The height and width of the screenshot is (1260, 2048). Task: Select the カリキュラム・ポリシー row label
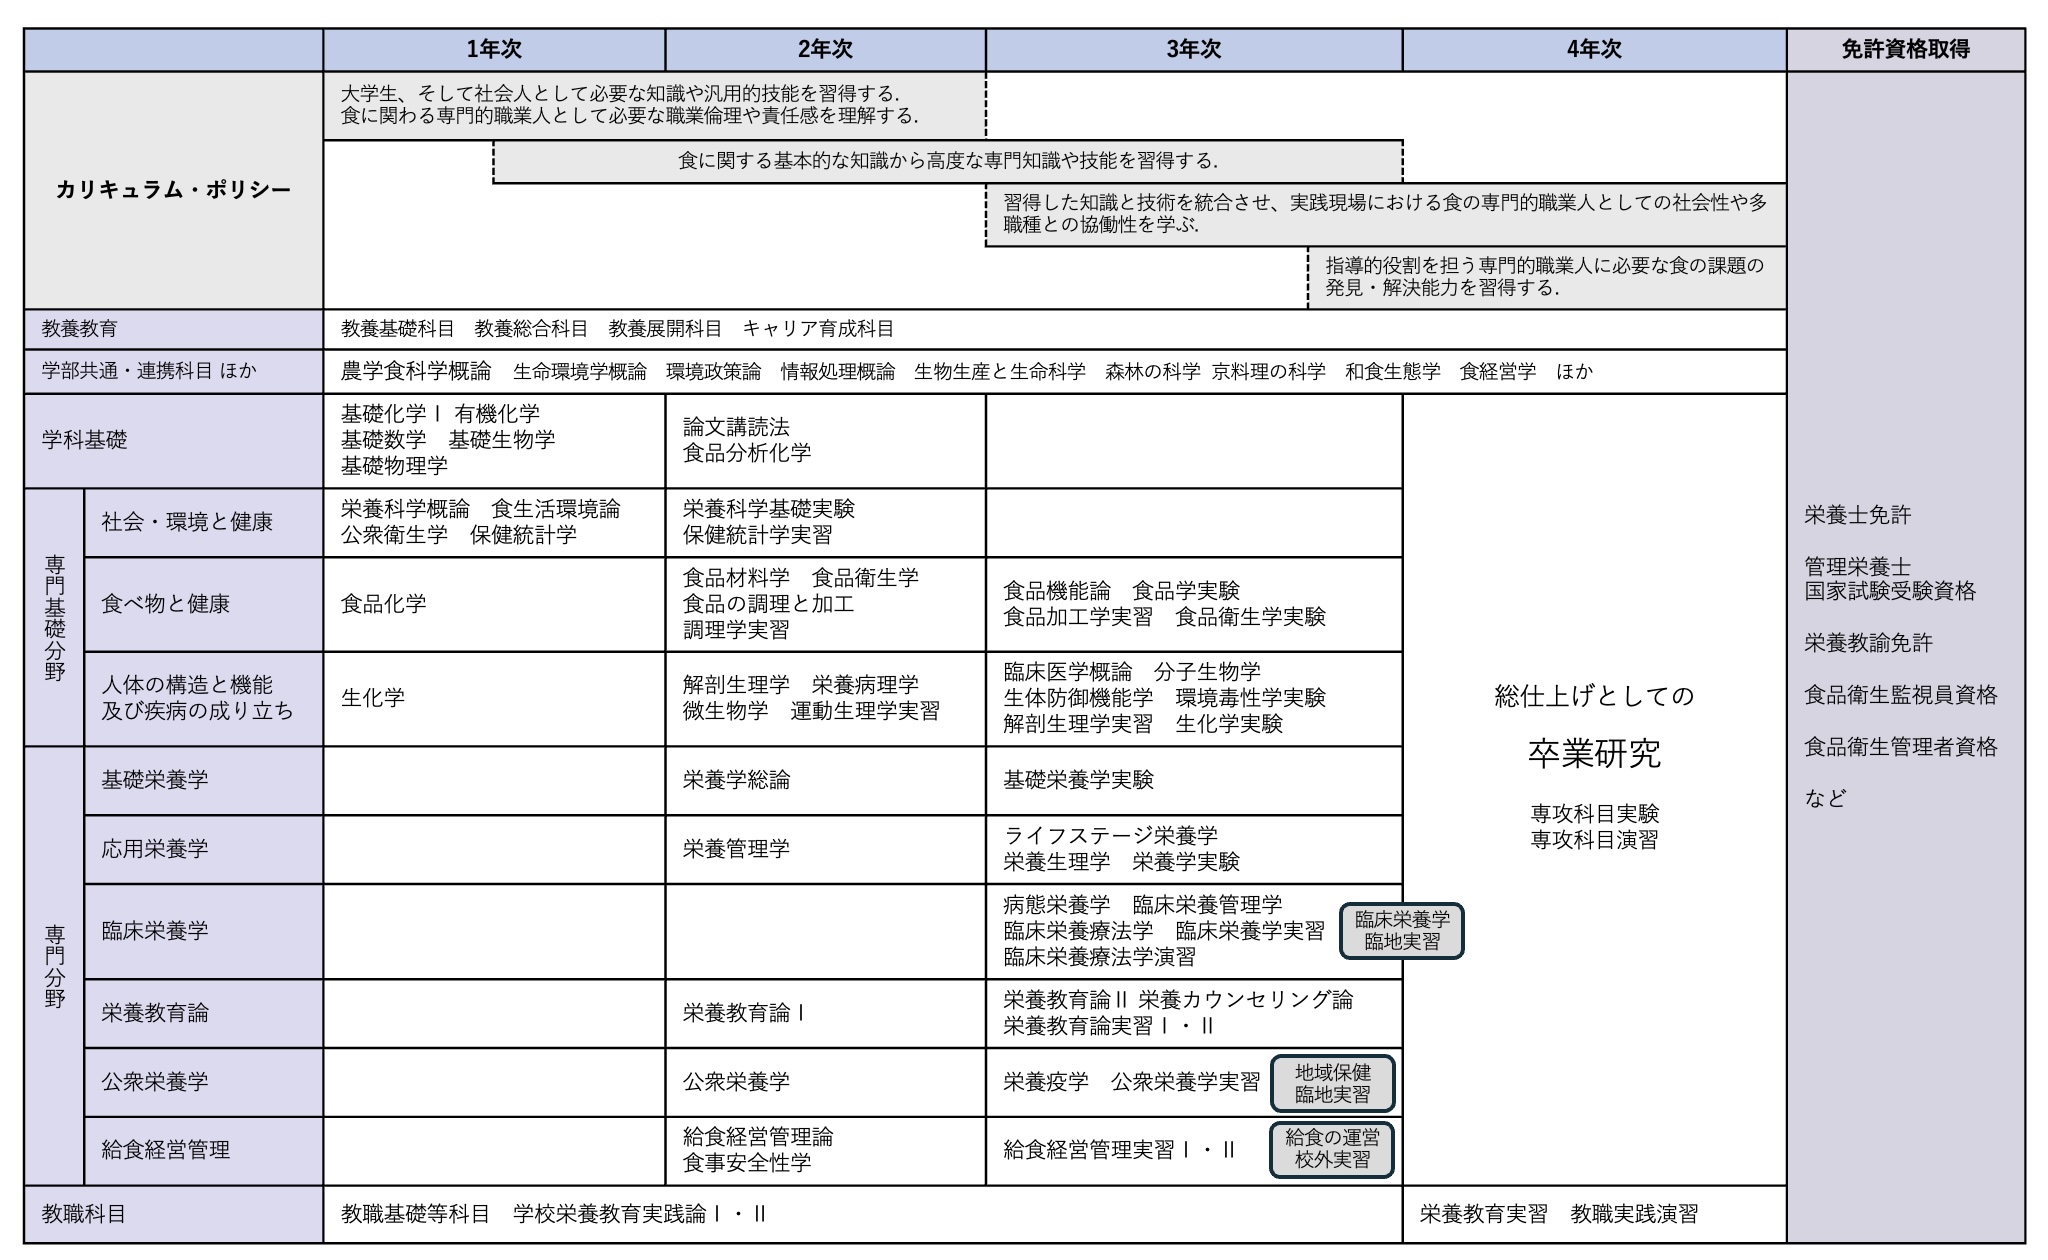(173, 190)
